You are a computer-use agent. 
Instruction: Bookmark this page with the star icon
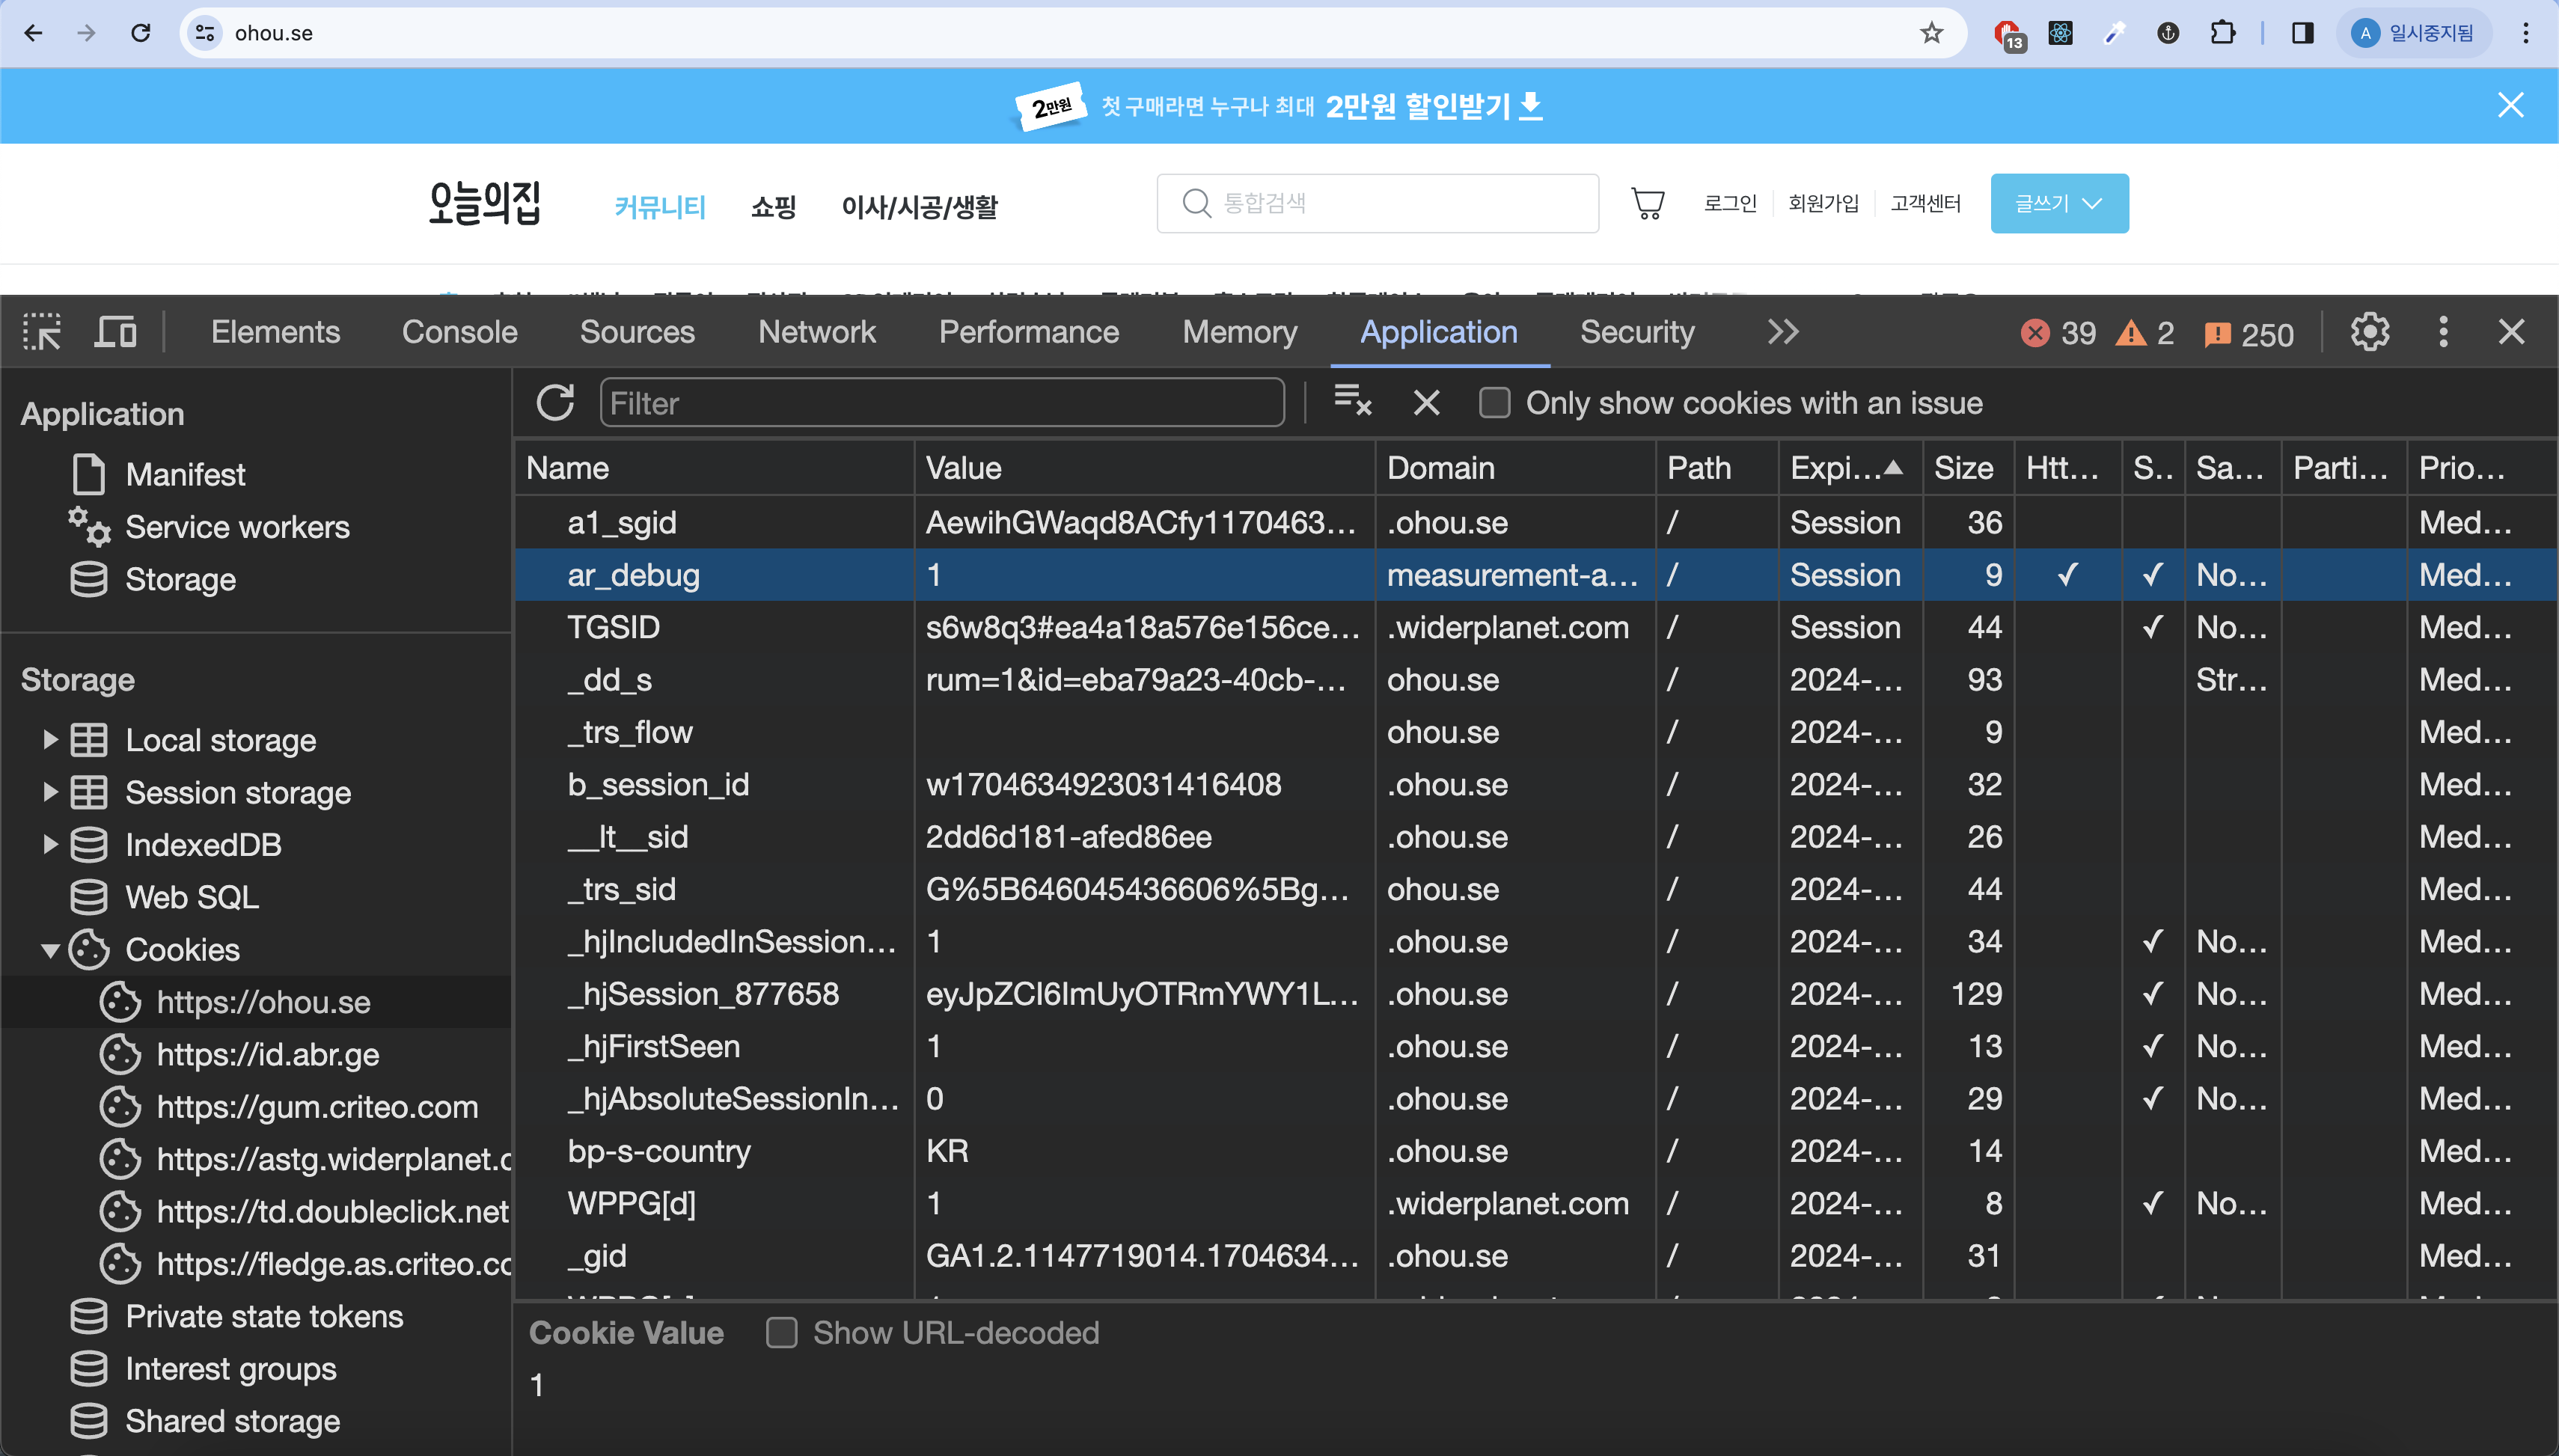click(1931, 33)
